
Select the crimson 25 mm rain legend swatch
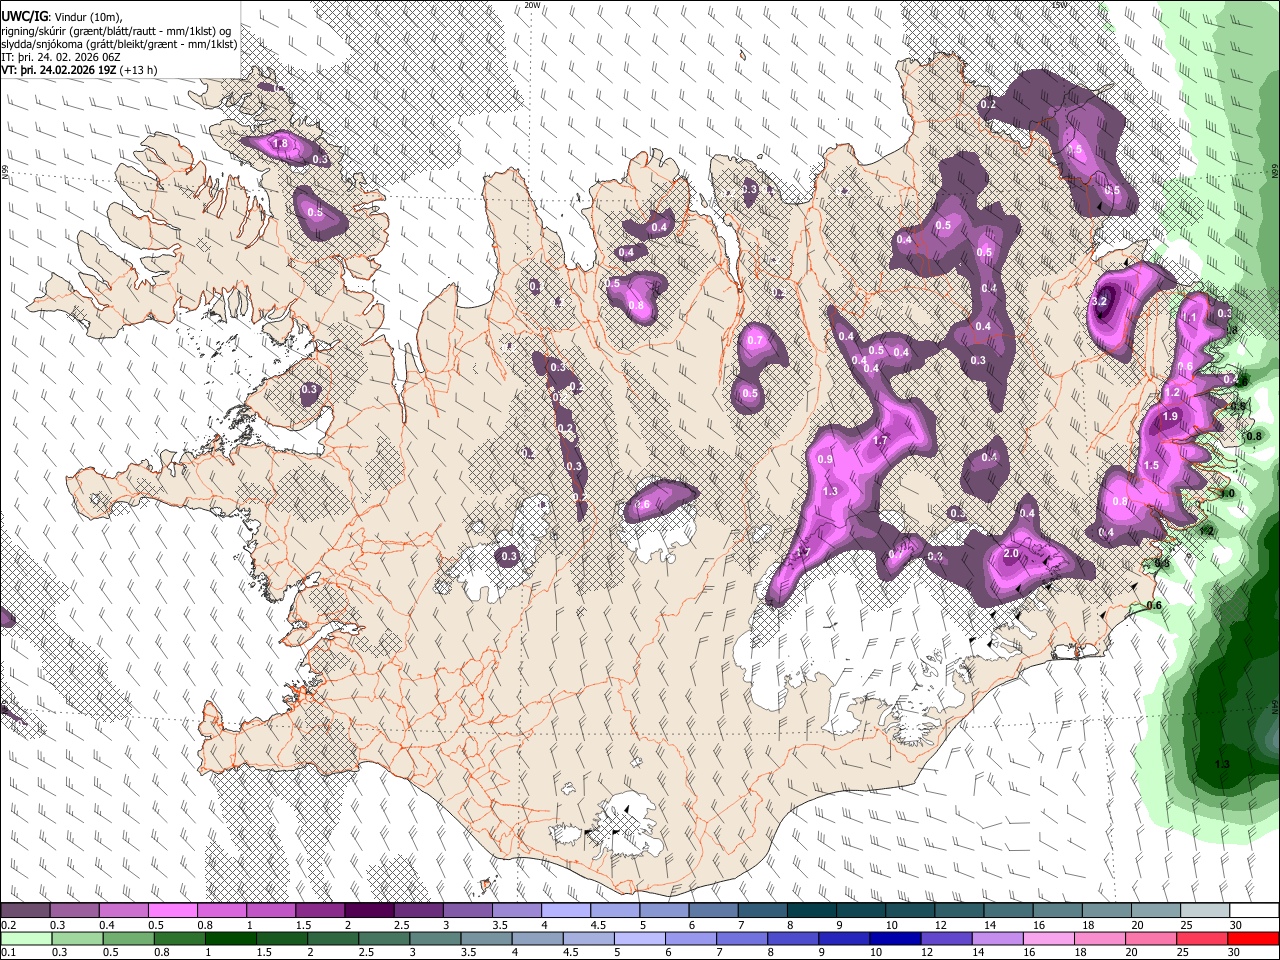point(1200,939)
